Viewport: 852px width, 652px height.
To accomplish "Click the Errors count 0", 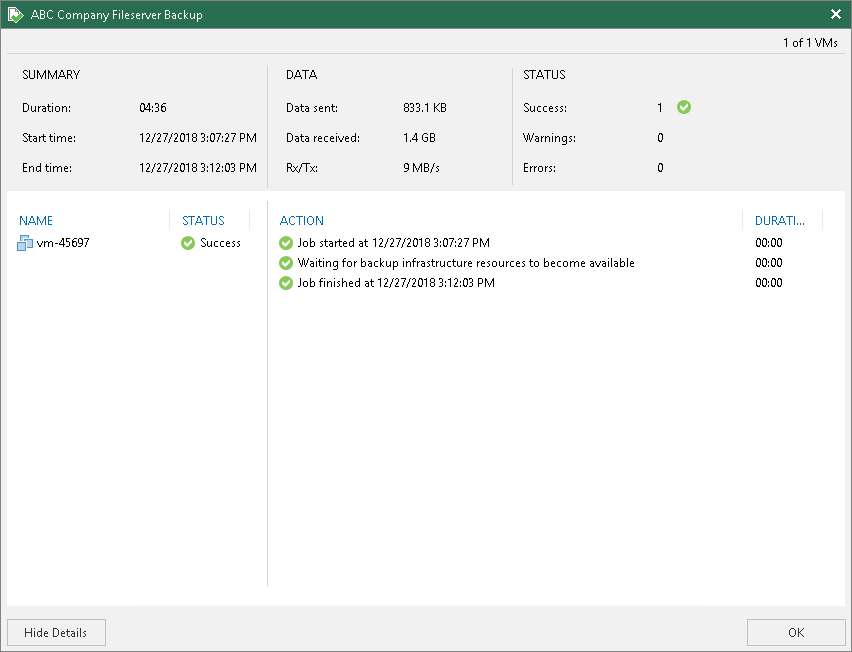I will [660, 168].
